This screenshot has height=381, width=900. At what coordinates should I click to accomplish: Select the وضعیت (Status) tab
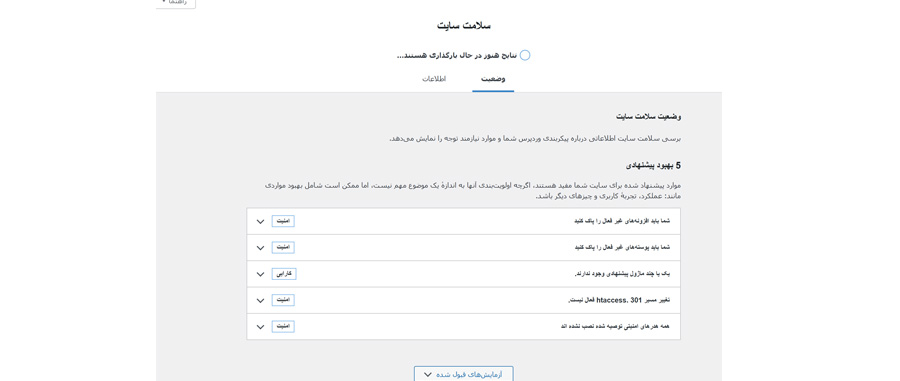click(x=493, y=79)
